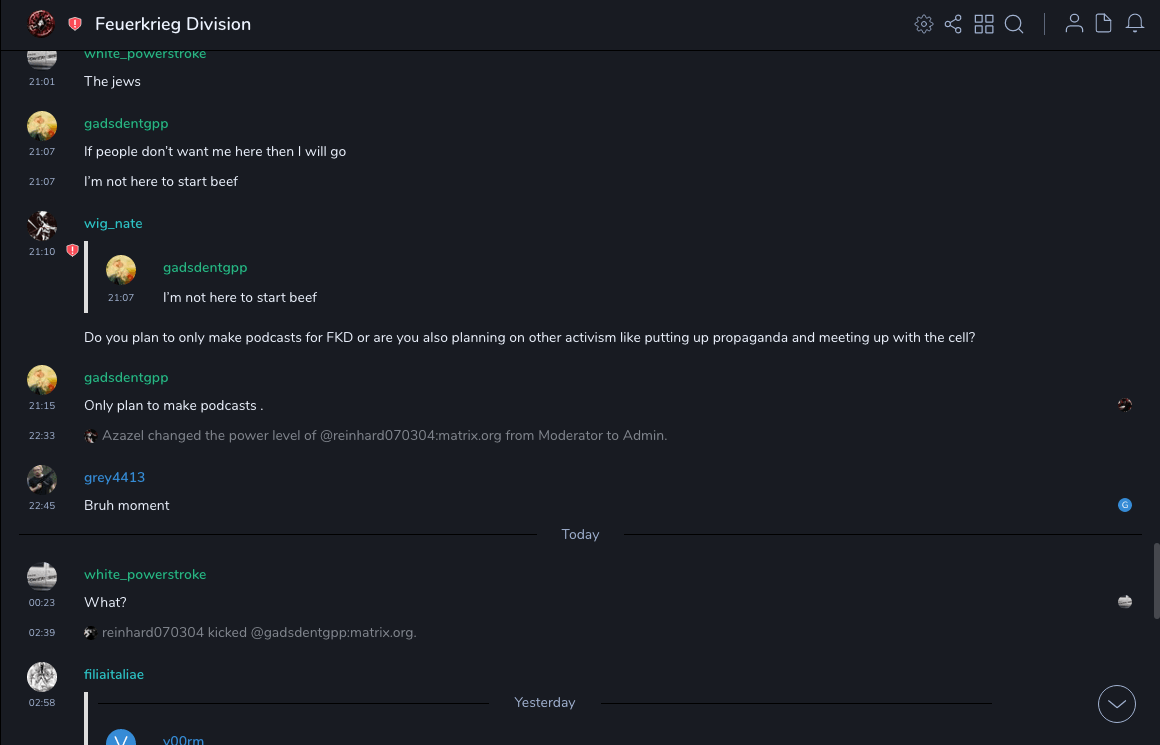Click the grey4413 username
The image size is (1160, 745).
[114, 478]
